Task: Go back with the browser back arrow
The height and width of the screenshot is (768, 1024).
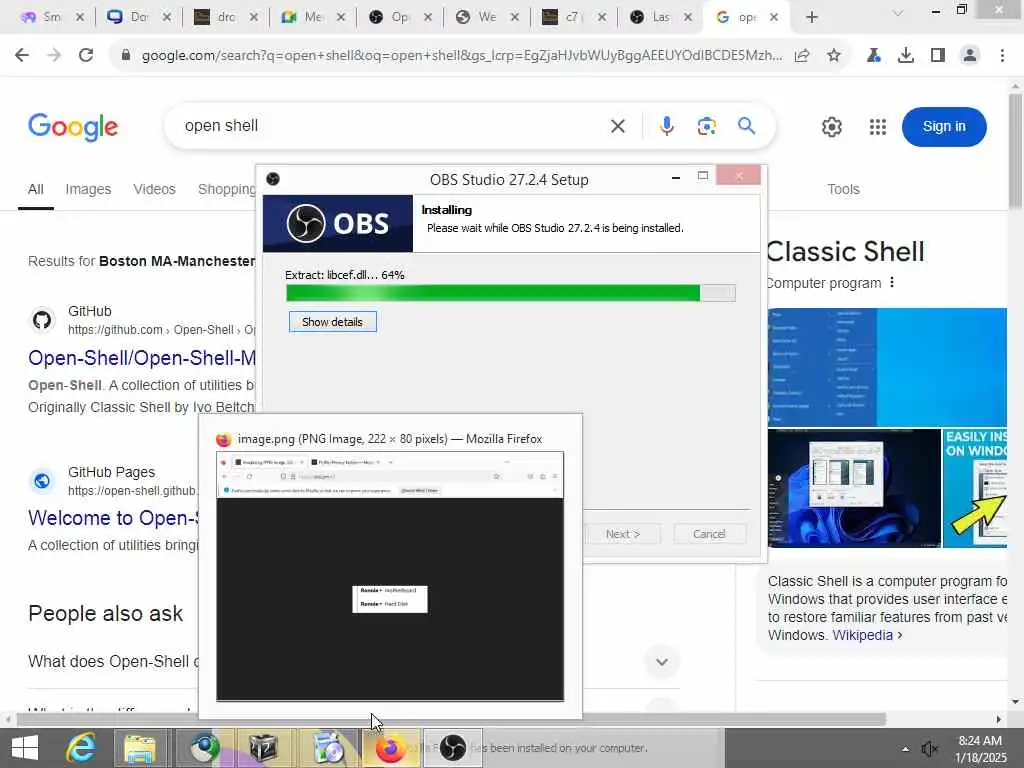Action: pyautogui.click(x=22, y=56)
